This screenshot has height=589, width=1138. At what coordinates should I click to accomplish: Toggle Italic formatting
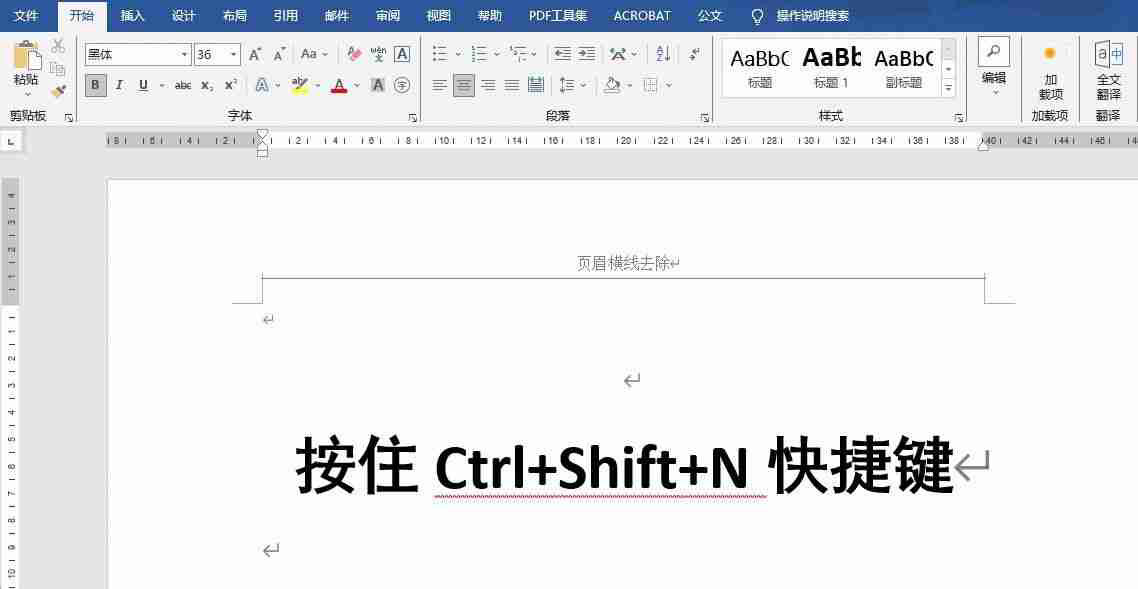pos(120,86)
